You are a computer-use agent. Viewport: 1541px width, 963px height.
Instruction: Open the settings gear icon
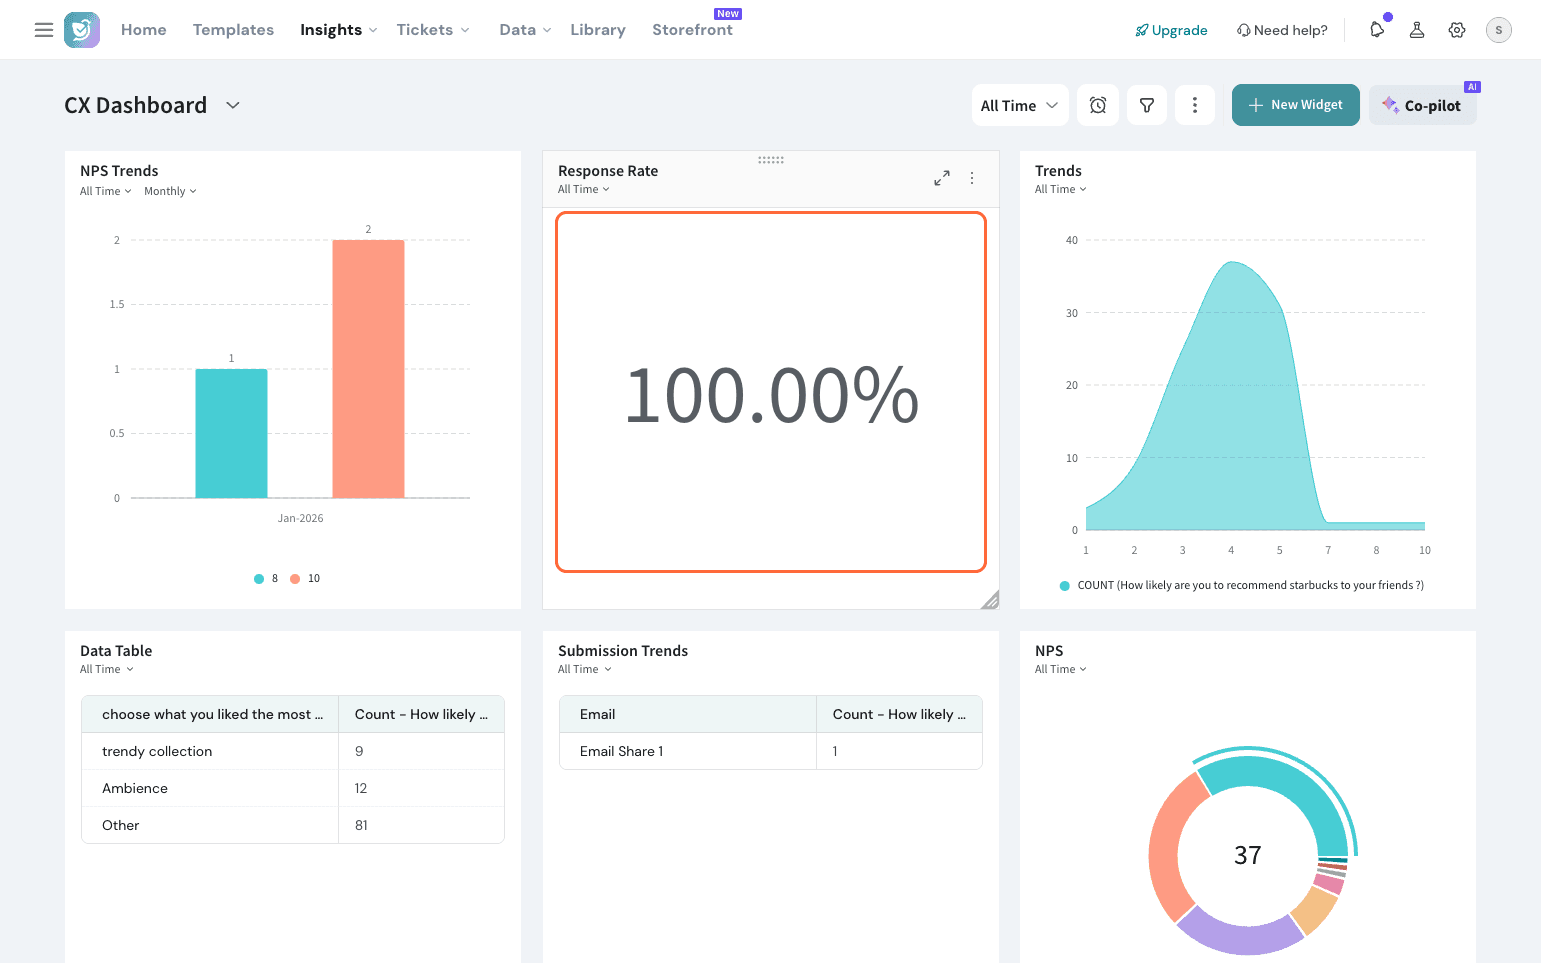tap(1457, 30)
